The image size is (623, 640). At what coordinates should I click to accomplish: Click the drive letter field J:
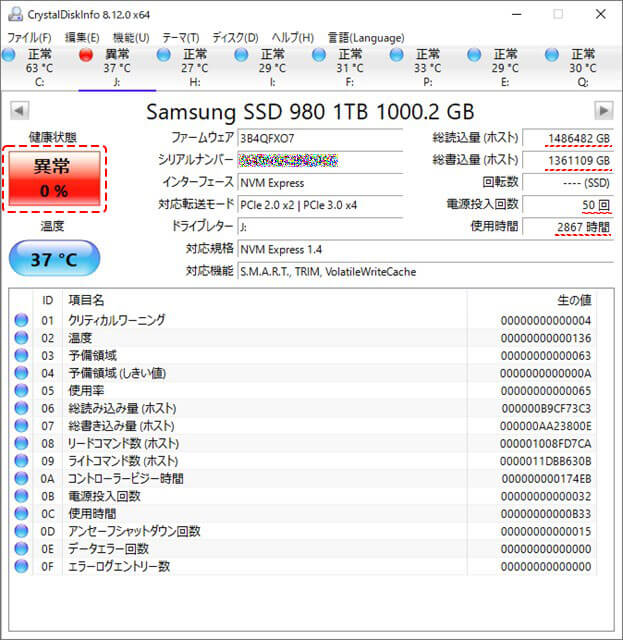(x=320, y=227)
